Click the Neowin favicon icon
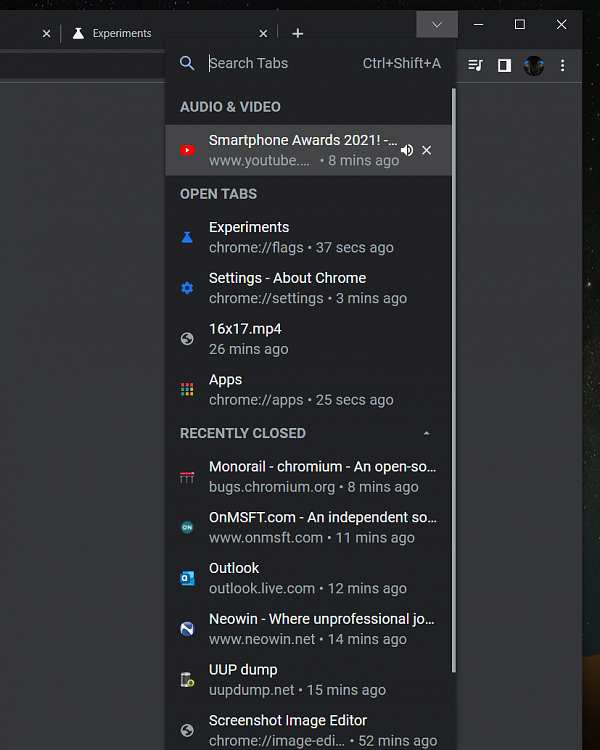Screen dimensions: 600x750 click(x=187, y=629)
